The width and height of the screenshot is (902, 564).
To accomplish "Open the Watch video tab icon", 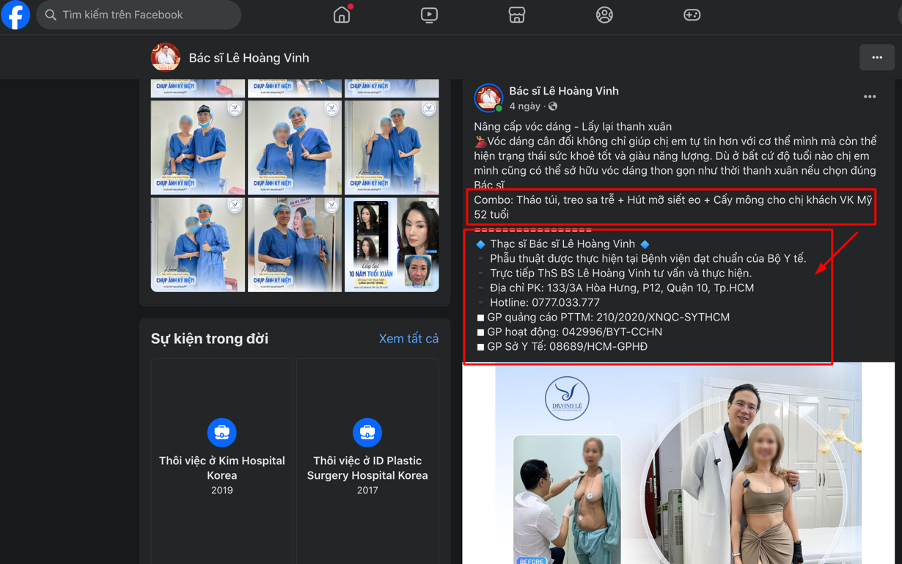I will [429, 15].
